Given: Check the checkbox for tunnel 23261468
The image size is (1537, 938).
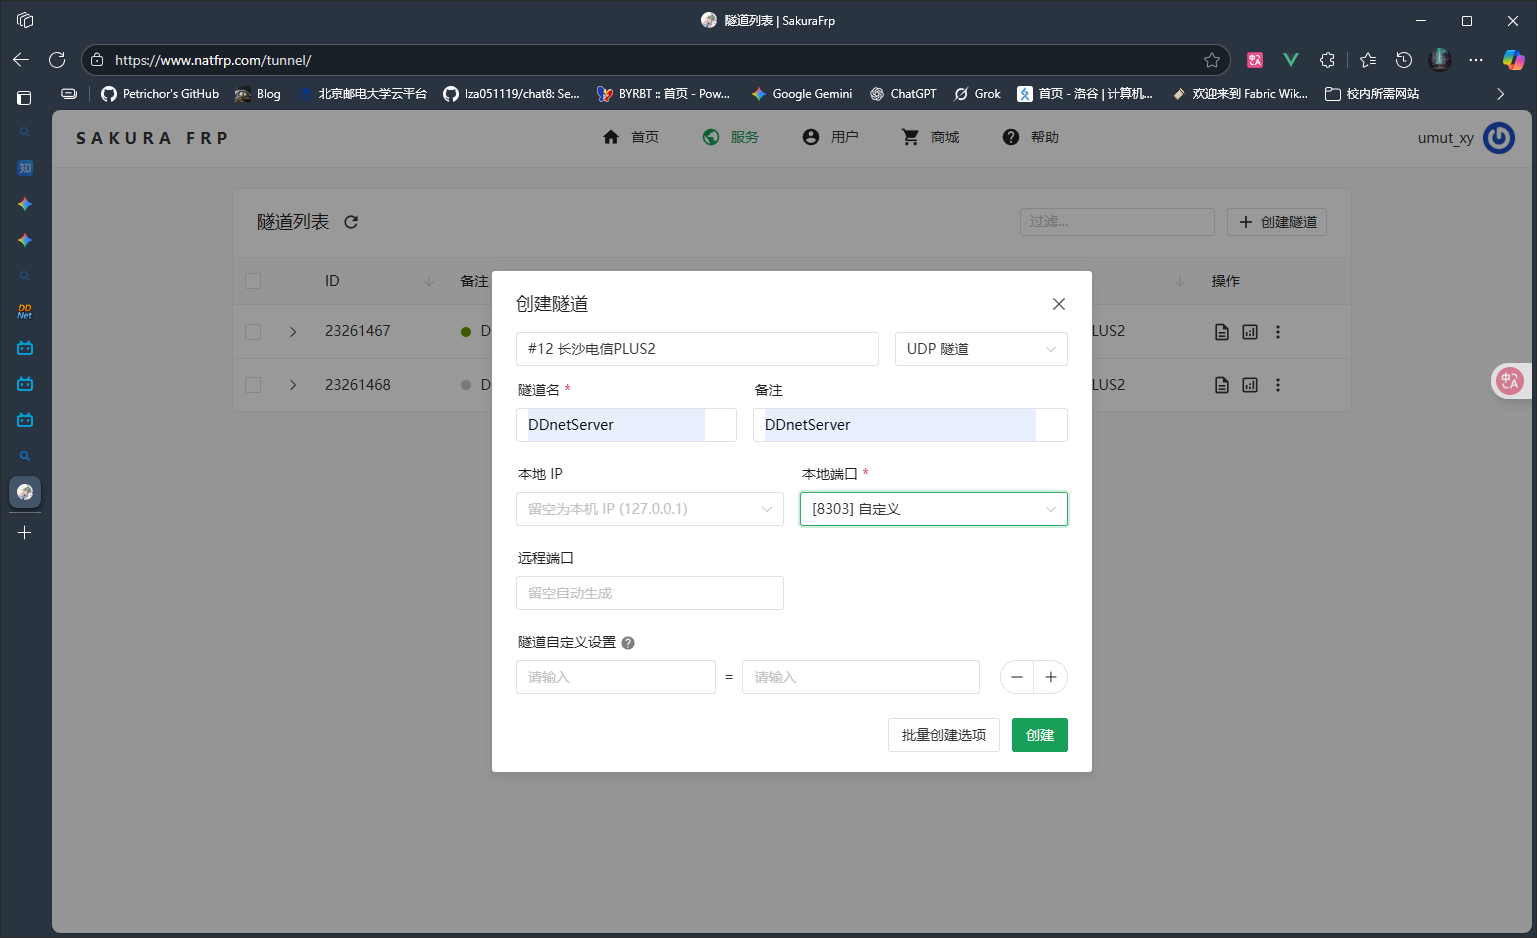Looking at the screenshot, I should (x=252, y=385).
